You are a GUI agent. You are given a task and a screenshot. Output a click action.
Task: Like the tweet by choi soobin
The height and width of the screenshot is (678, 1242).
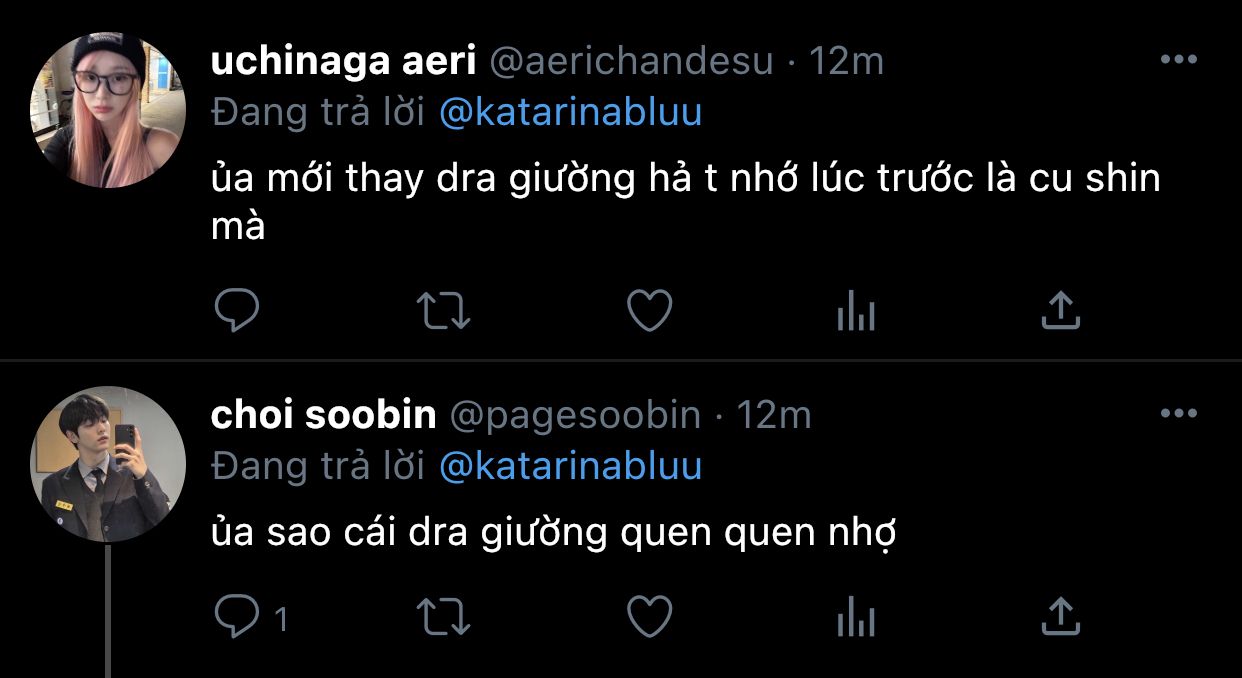tap(649, 618)
